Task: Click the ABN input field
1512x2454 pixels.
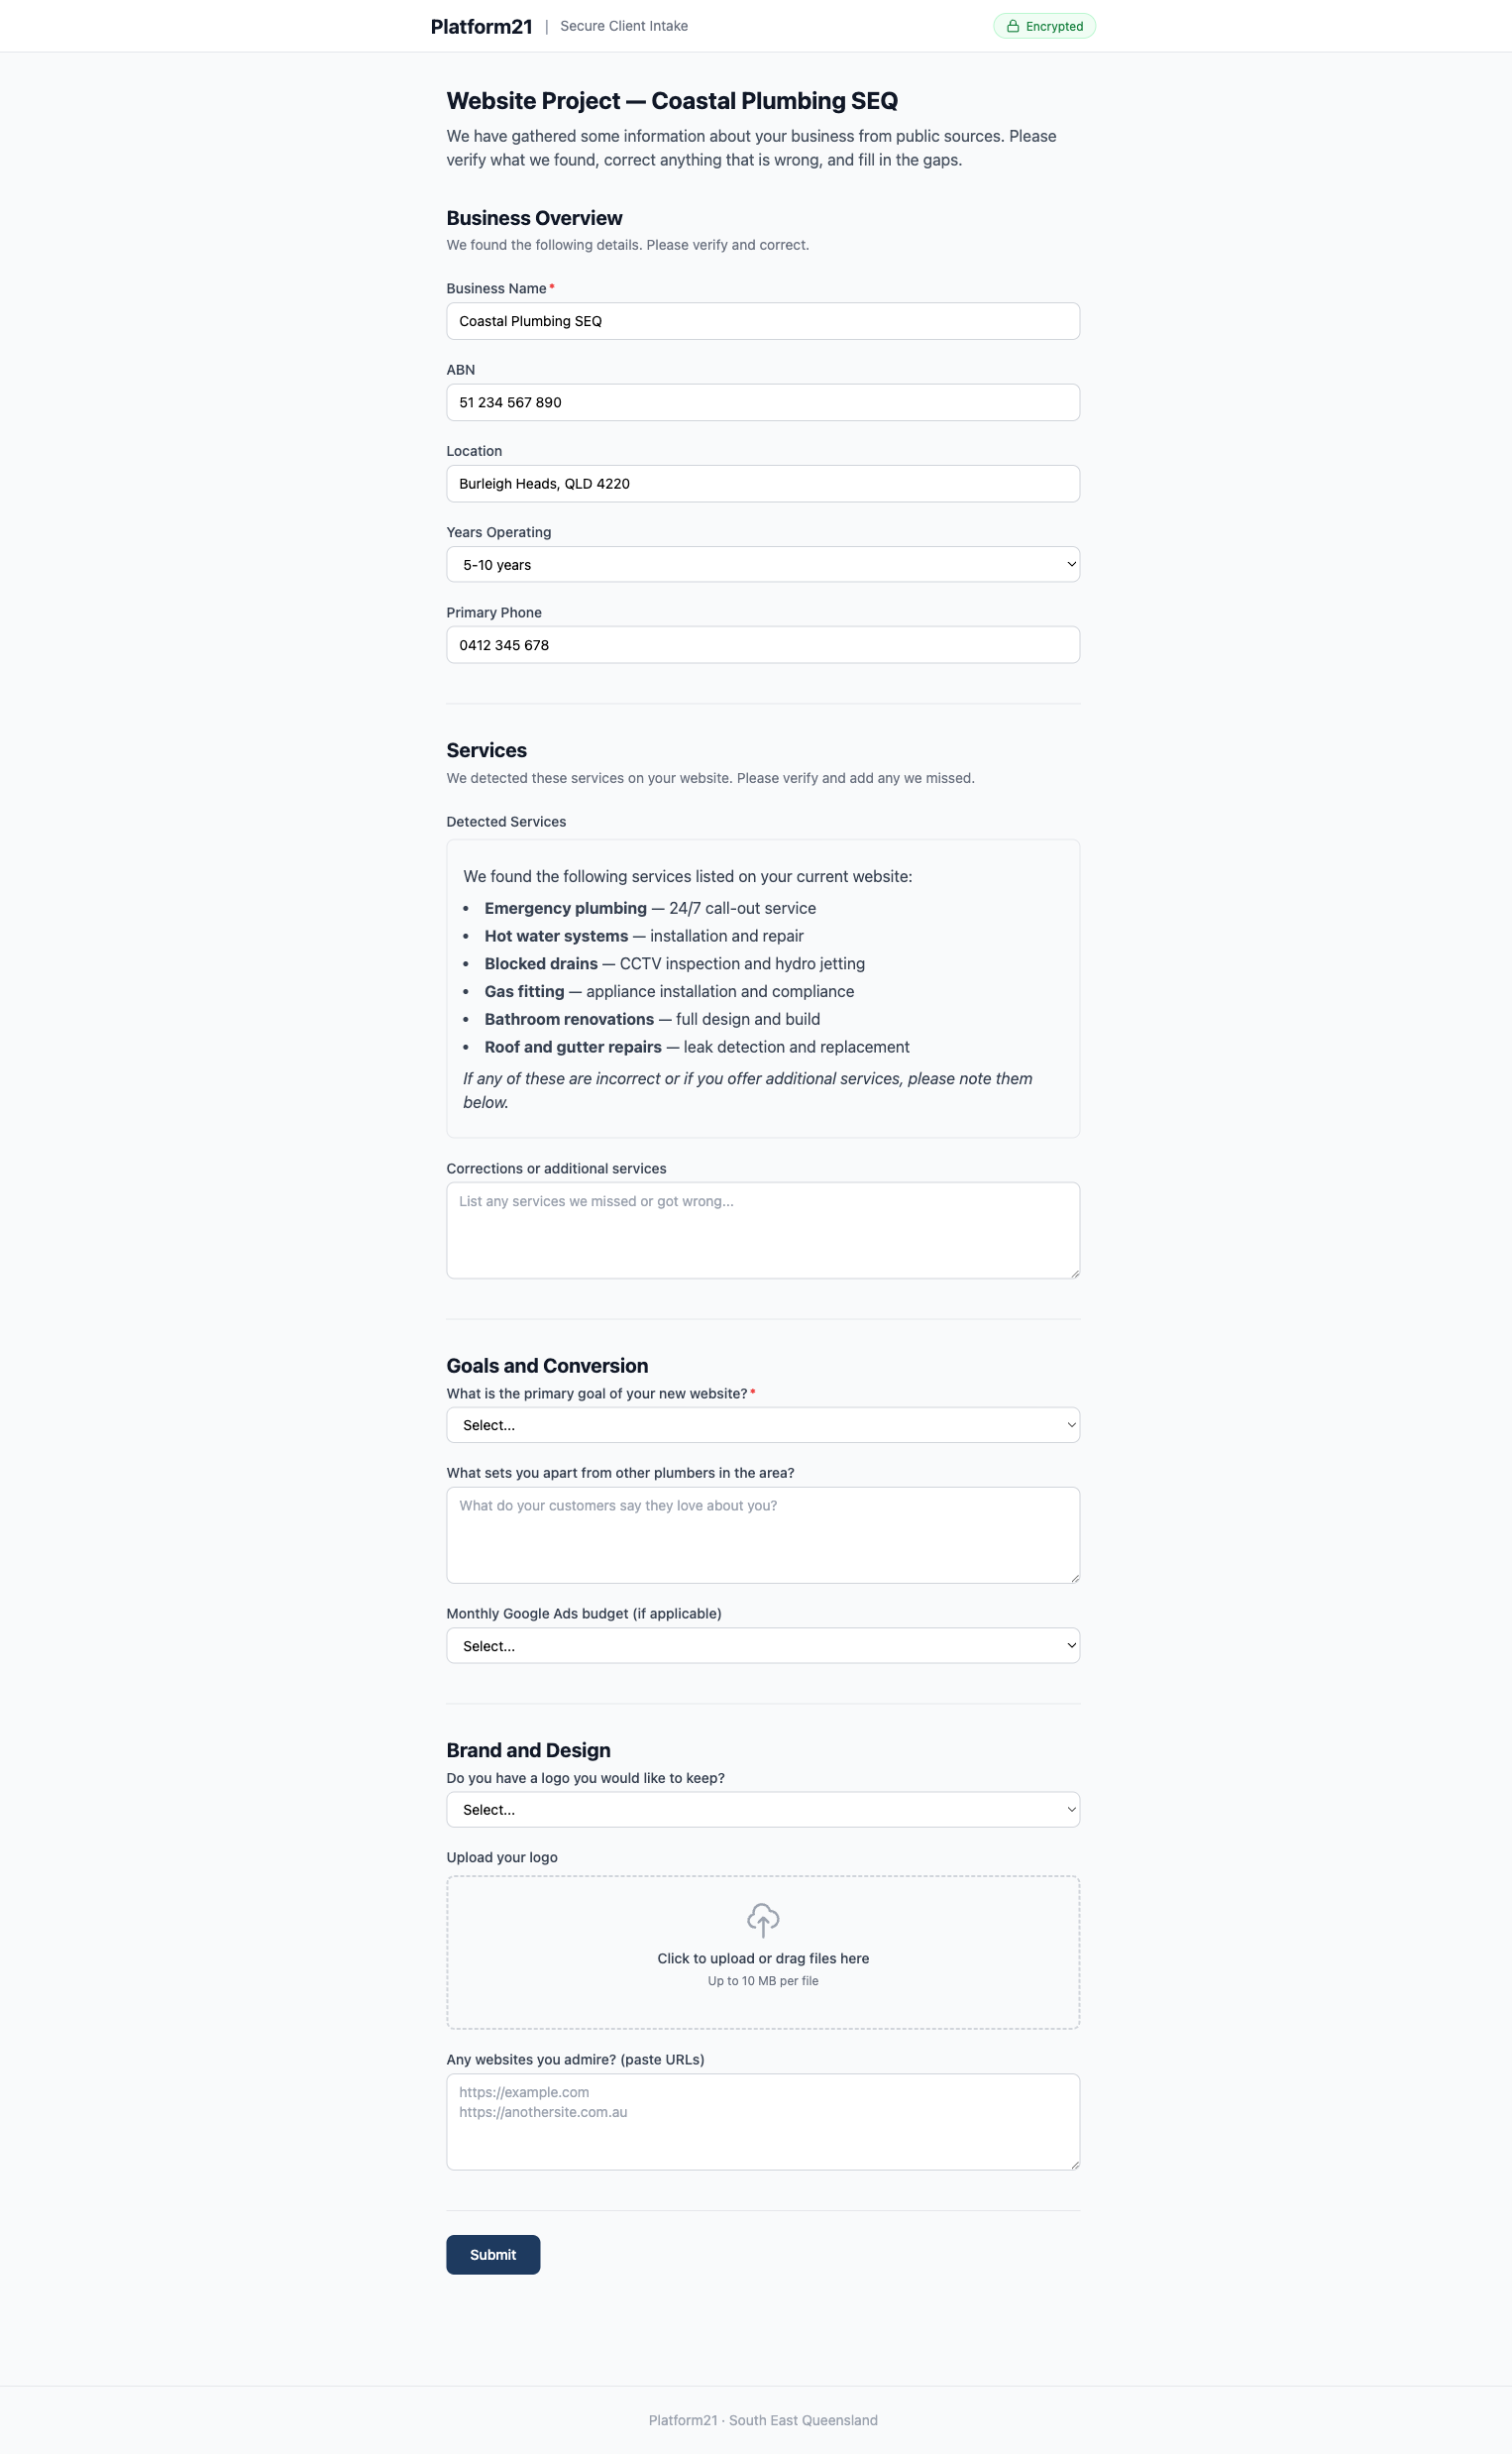Action: (763, 402)
